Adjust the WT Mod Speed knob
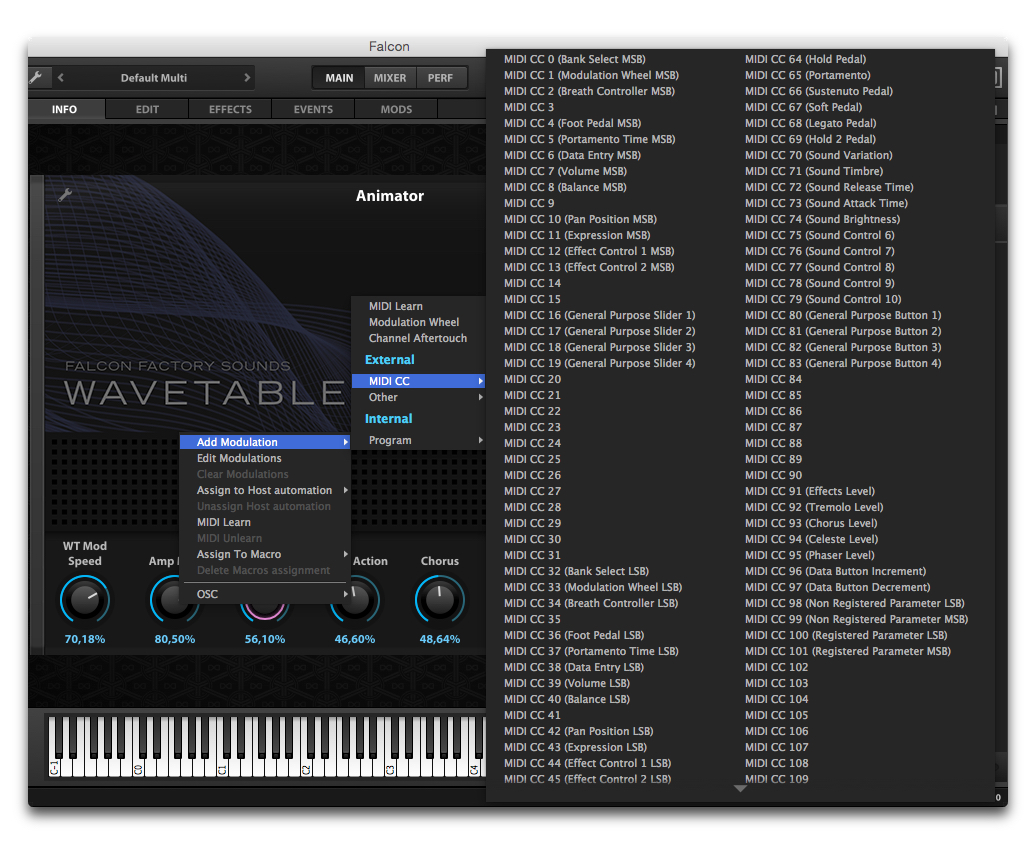Viewport: 1036px width, 843px height. click(85, 600)
